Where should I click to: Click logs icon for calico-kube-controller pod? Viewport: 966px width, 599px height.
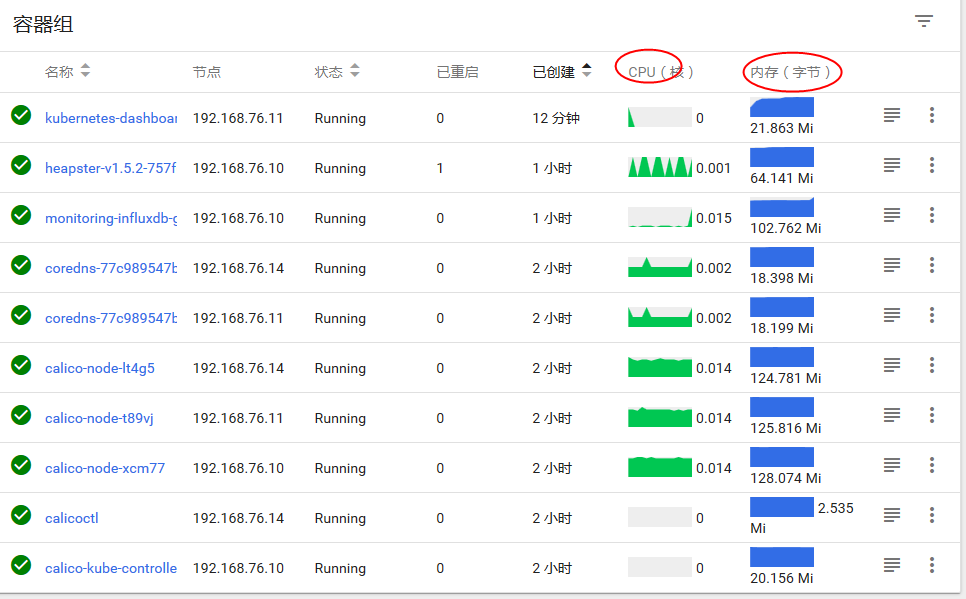892,566
